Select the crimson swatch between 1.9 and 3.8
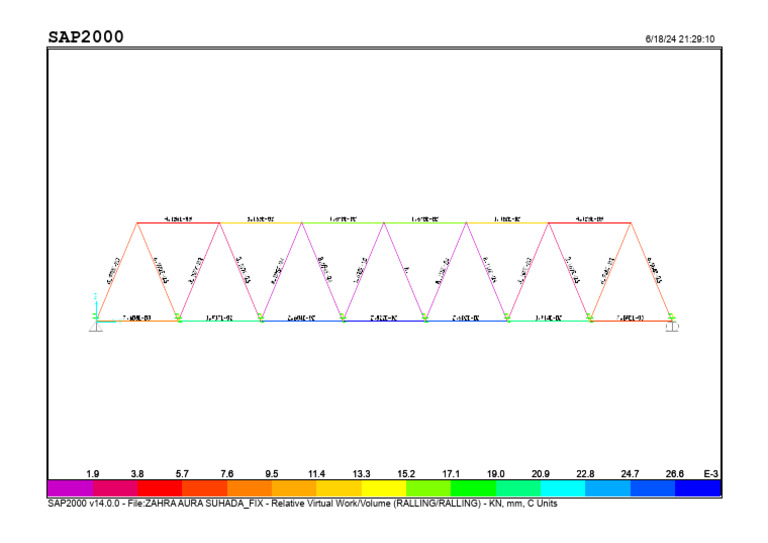The image size is (768, 543). 115,488
